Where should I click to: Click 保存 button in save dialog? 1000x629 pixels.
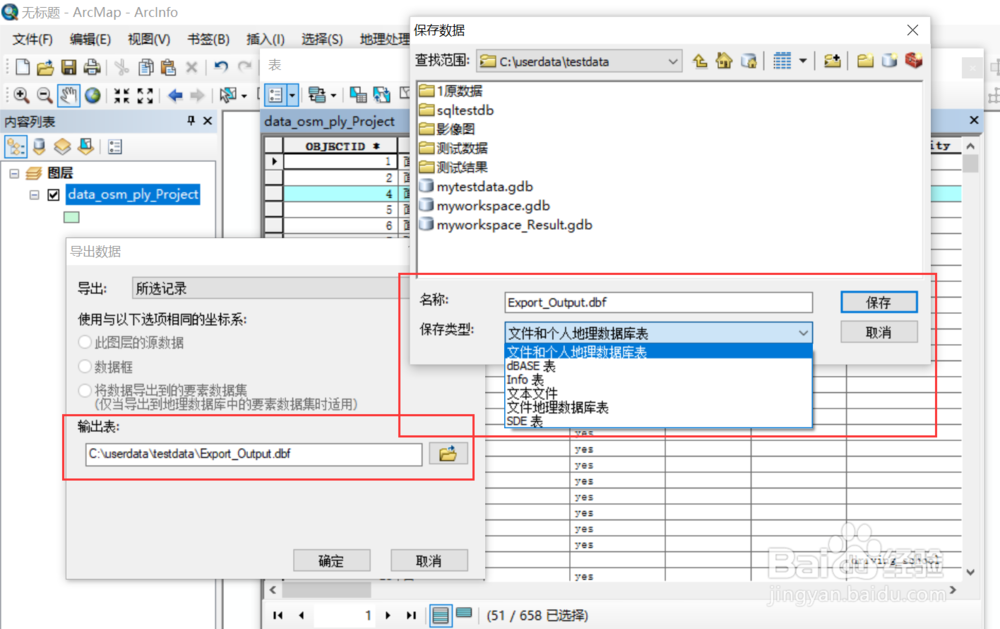coord(879,302)
